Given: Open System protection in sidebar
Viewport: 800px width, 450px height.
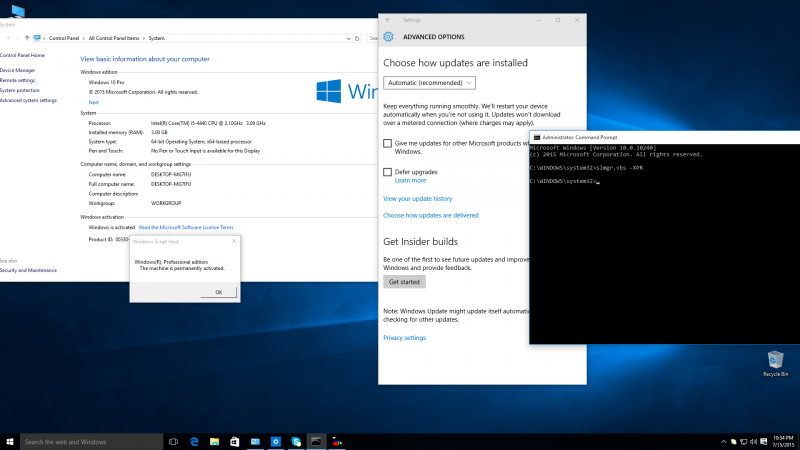Looking at the screenshot, I should click(19, 90).
